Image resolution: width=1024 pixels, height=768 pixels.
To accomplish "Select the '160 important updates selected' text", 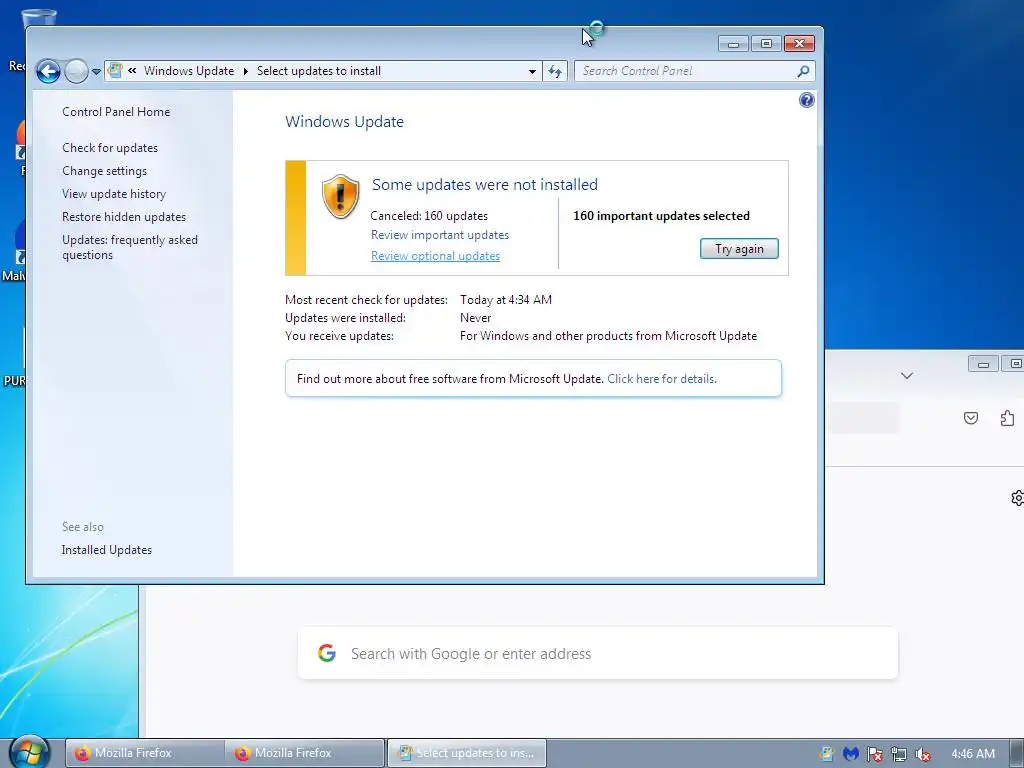I will pos(662,216).
